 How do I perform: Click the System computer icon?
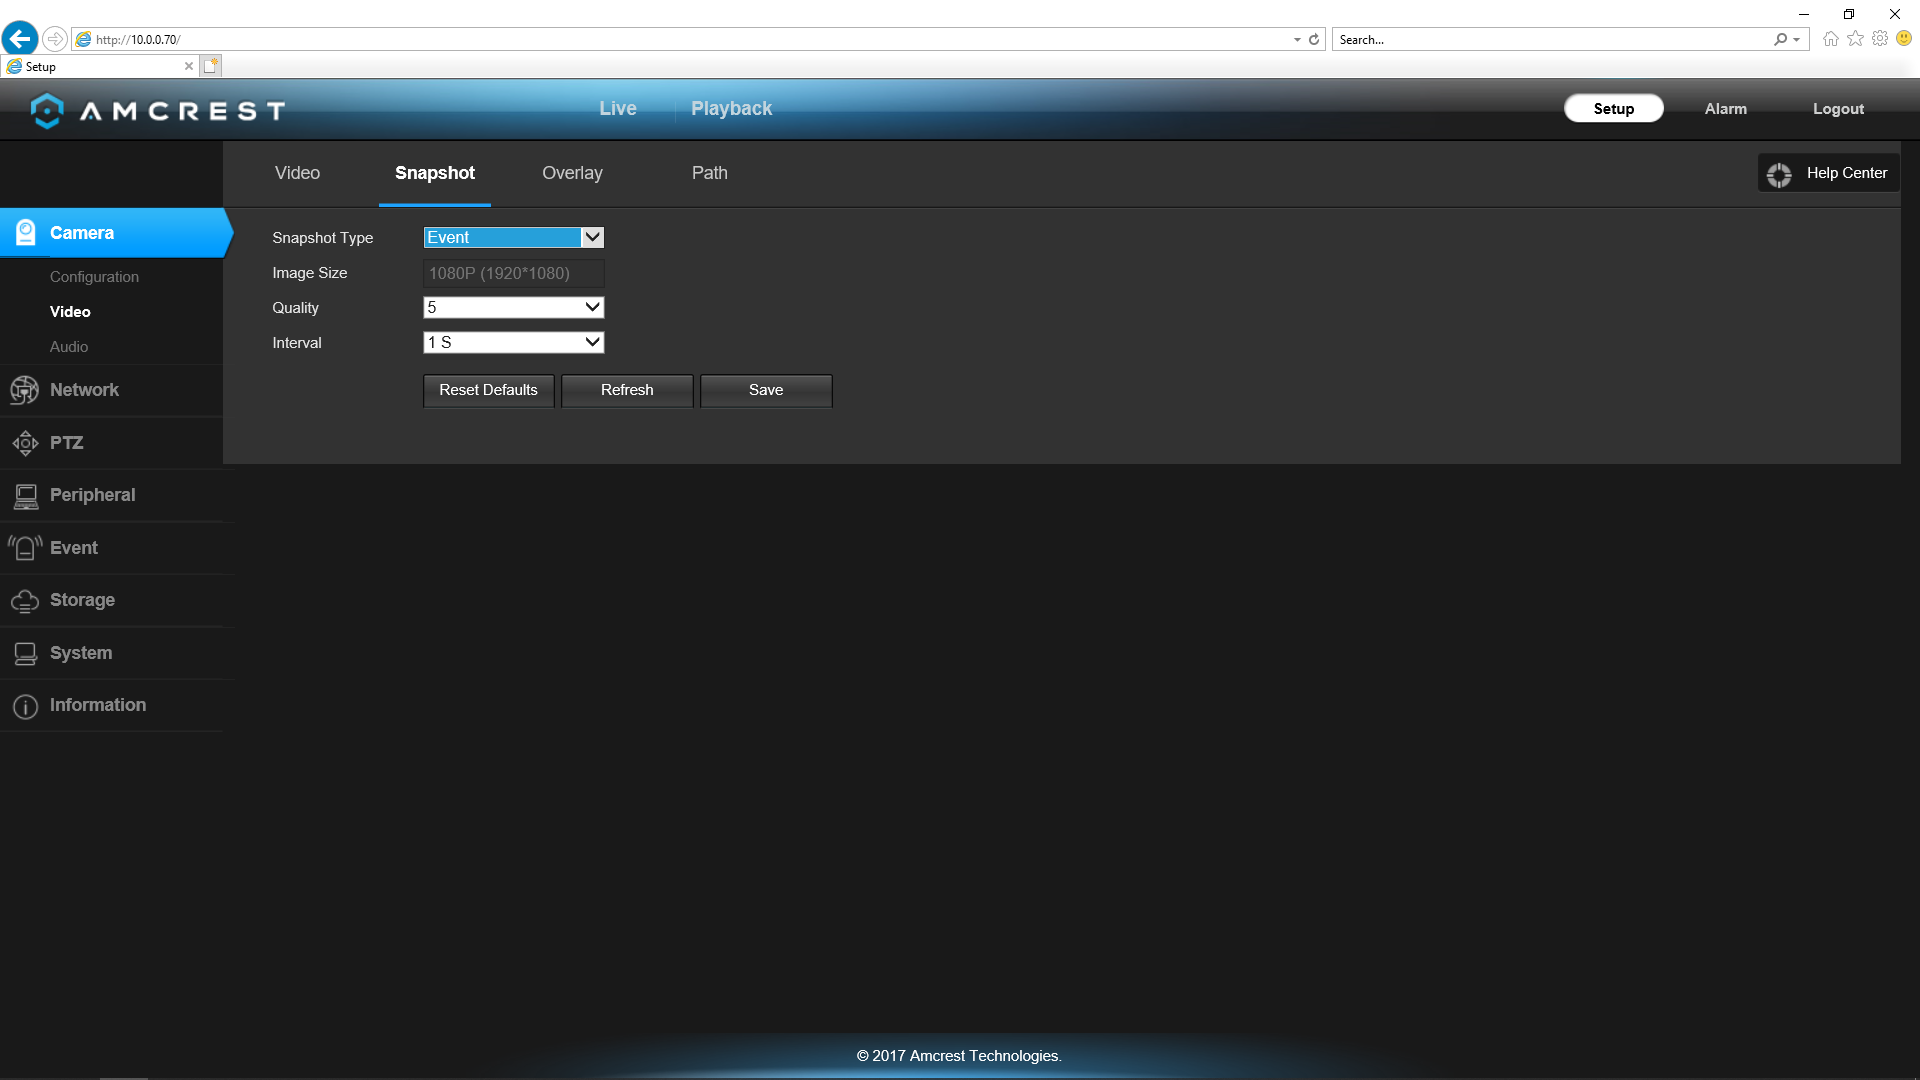26,654
